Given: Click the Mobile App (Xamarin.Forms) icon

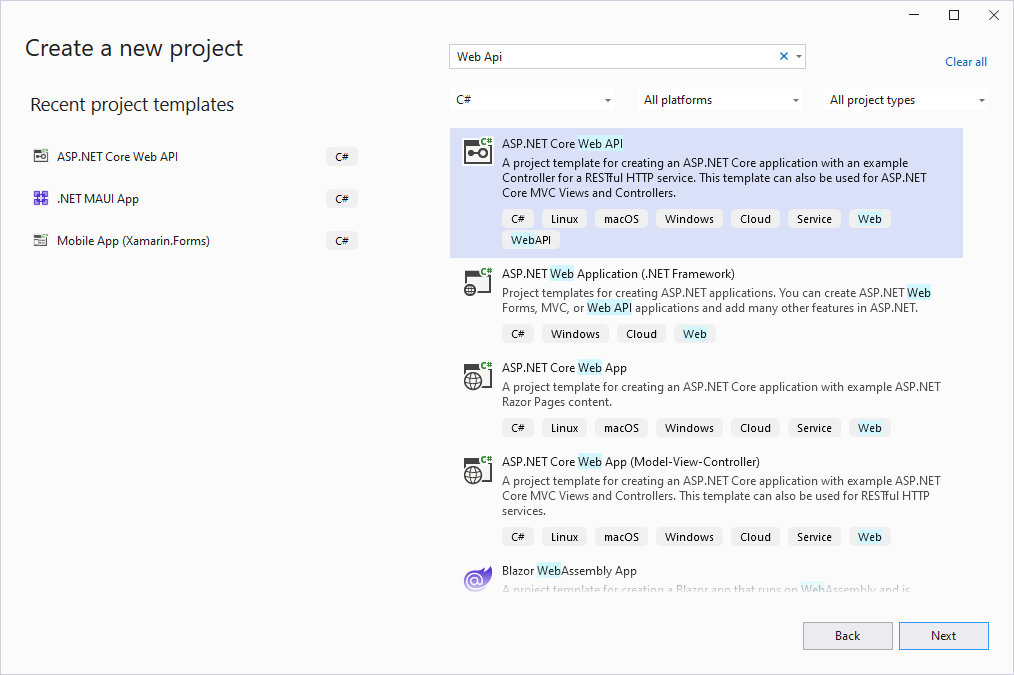Looking at the screenshot, I should [x=41, y=240].
